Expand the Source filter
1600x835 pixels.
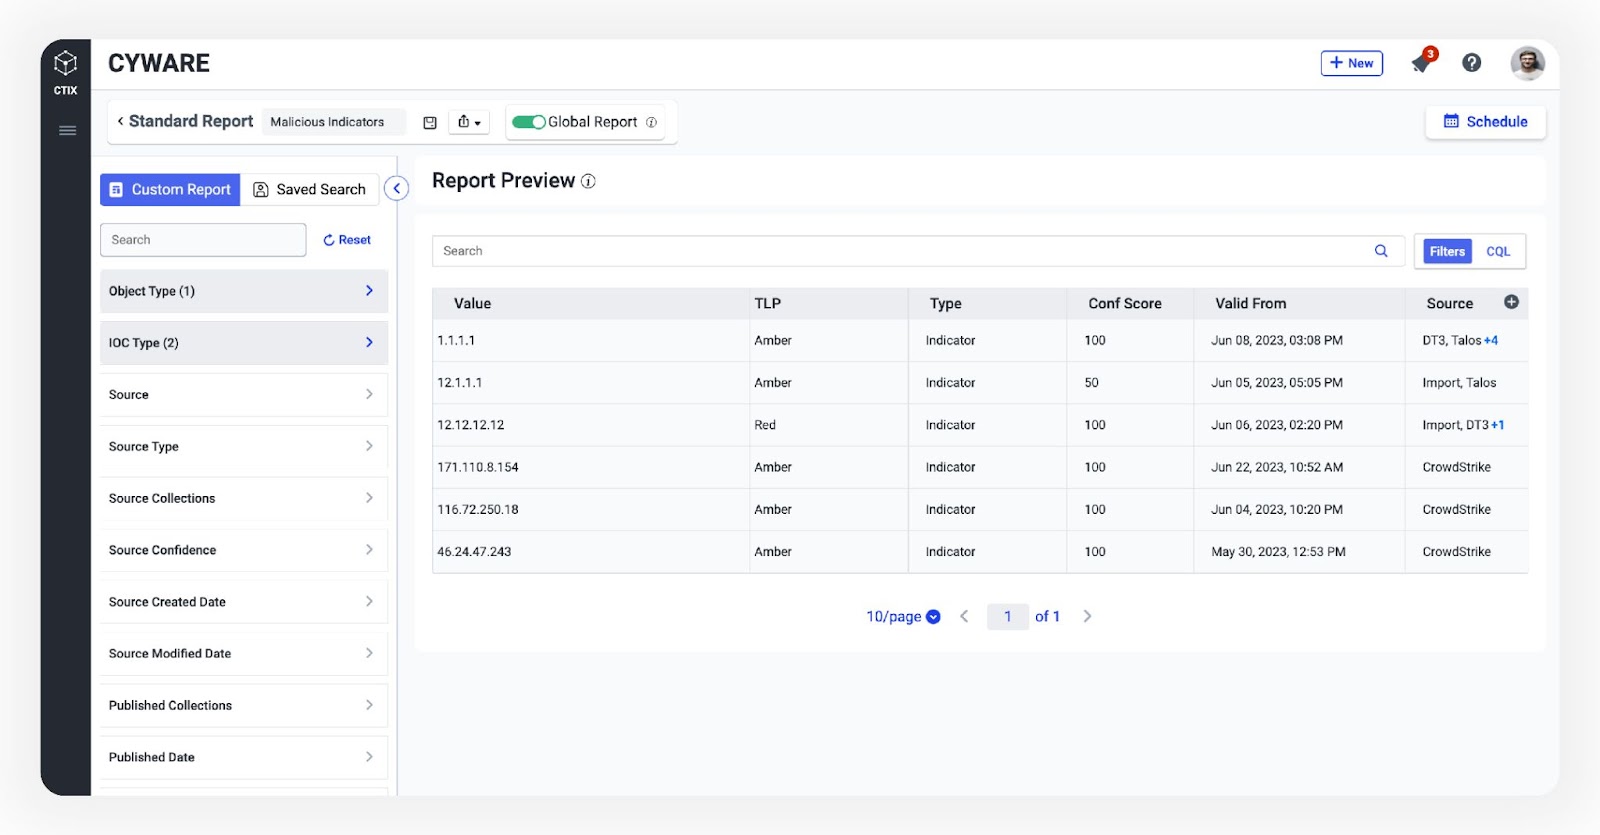coord(244,395)
